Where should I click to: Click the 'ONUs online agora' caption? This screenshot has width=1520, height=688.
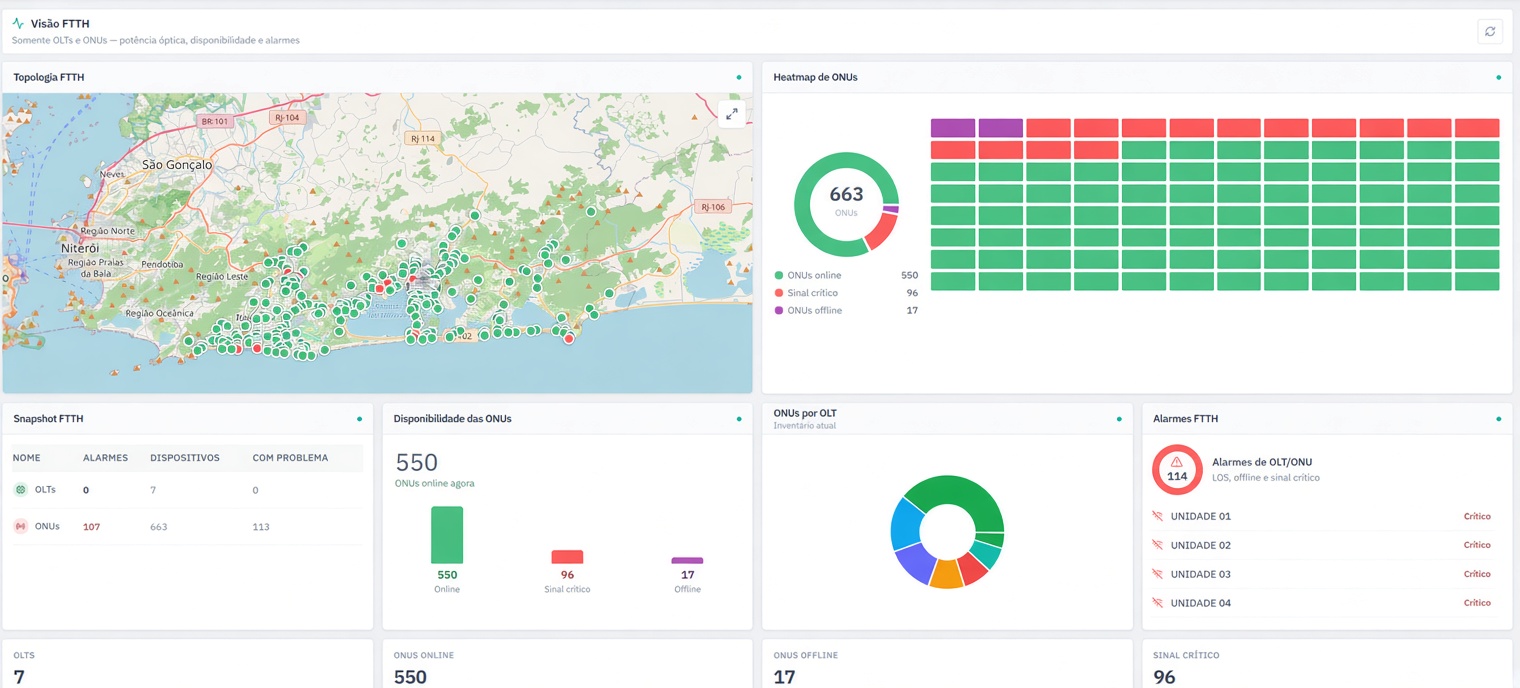click(x=435, y=483)
